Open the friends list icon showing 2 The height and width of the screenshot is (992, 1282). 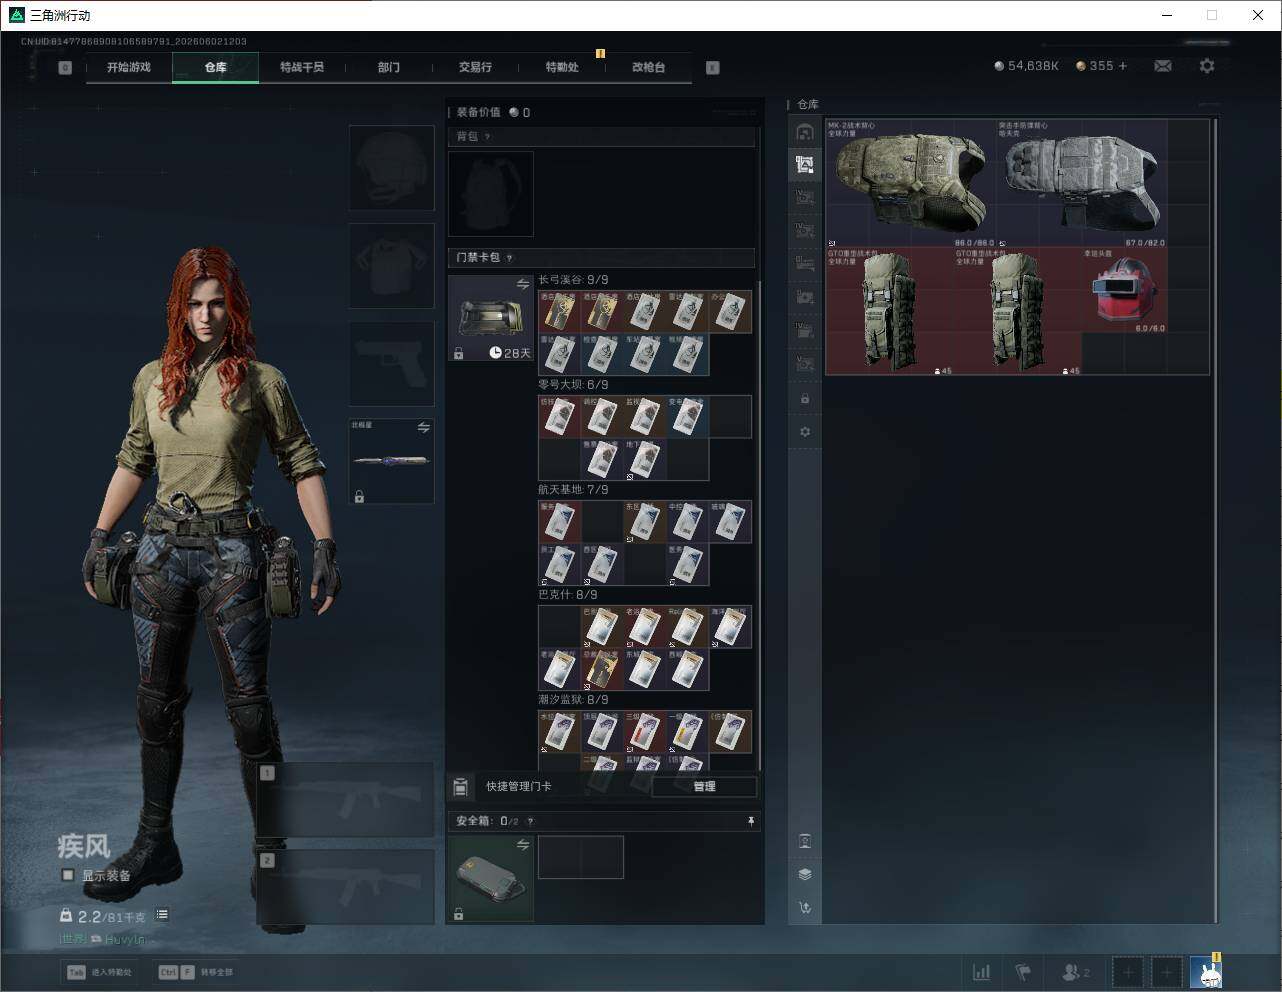[1076, 972]
